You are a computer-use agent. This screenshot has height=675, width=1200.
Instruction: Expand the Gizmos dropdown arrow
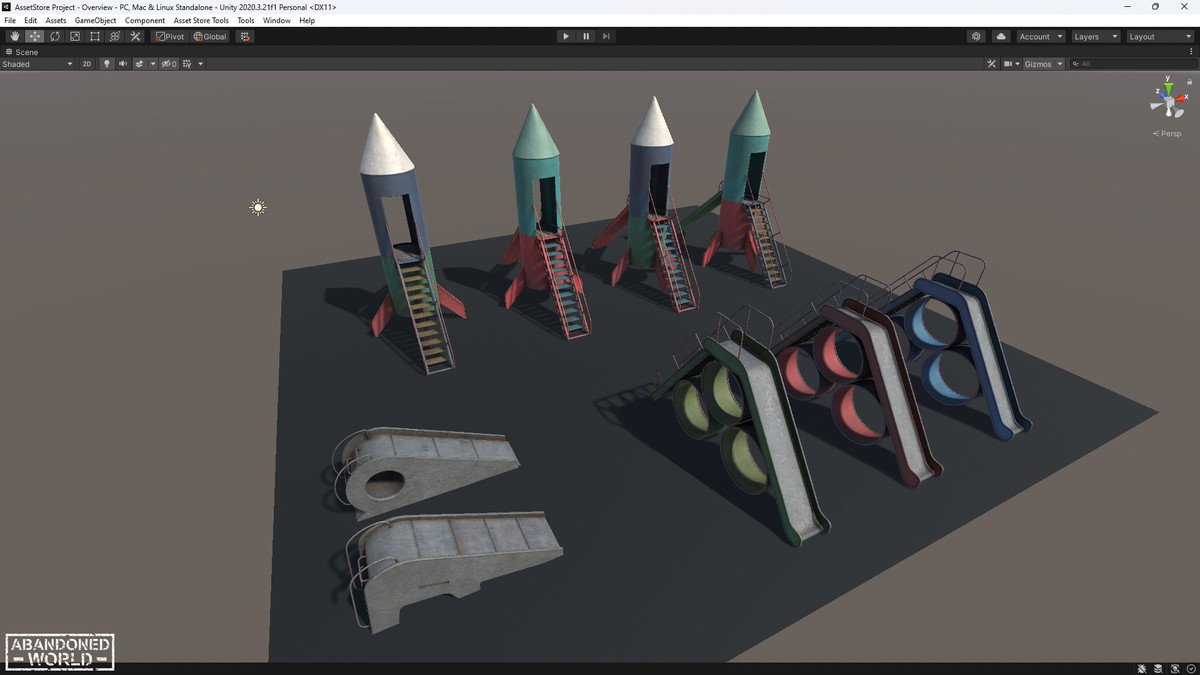(x=1060, y=64)
